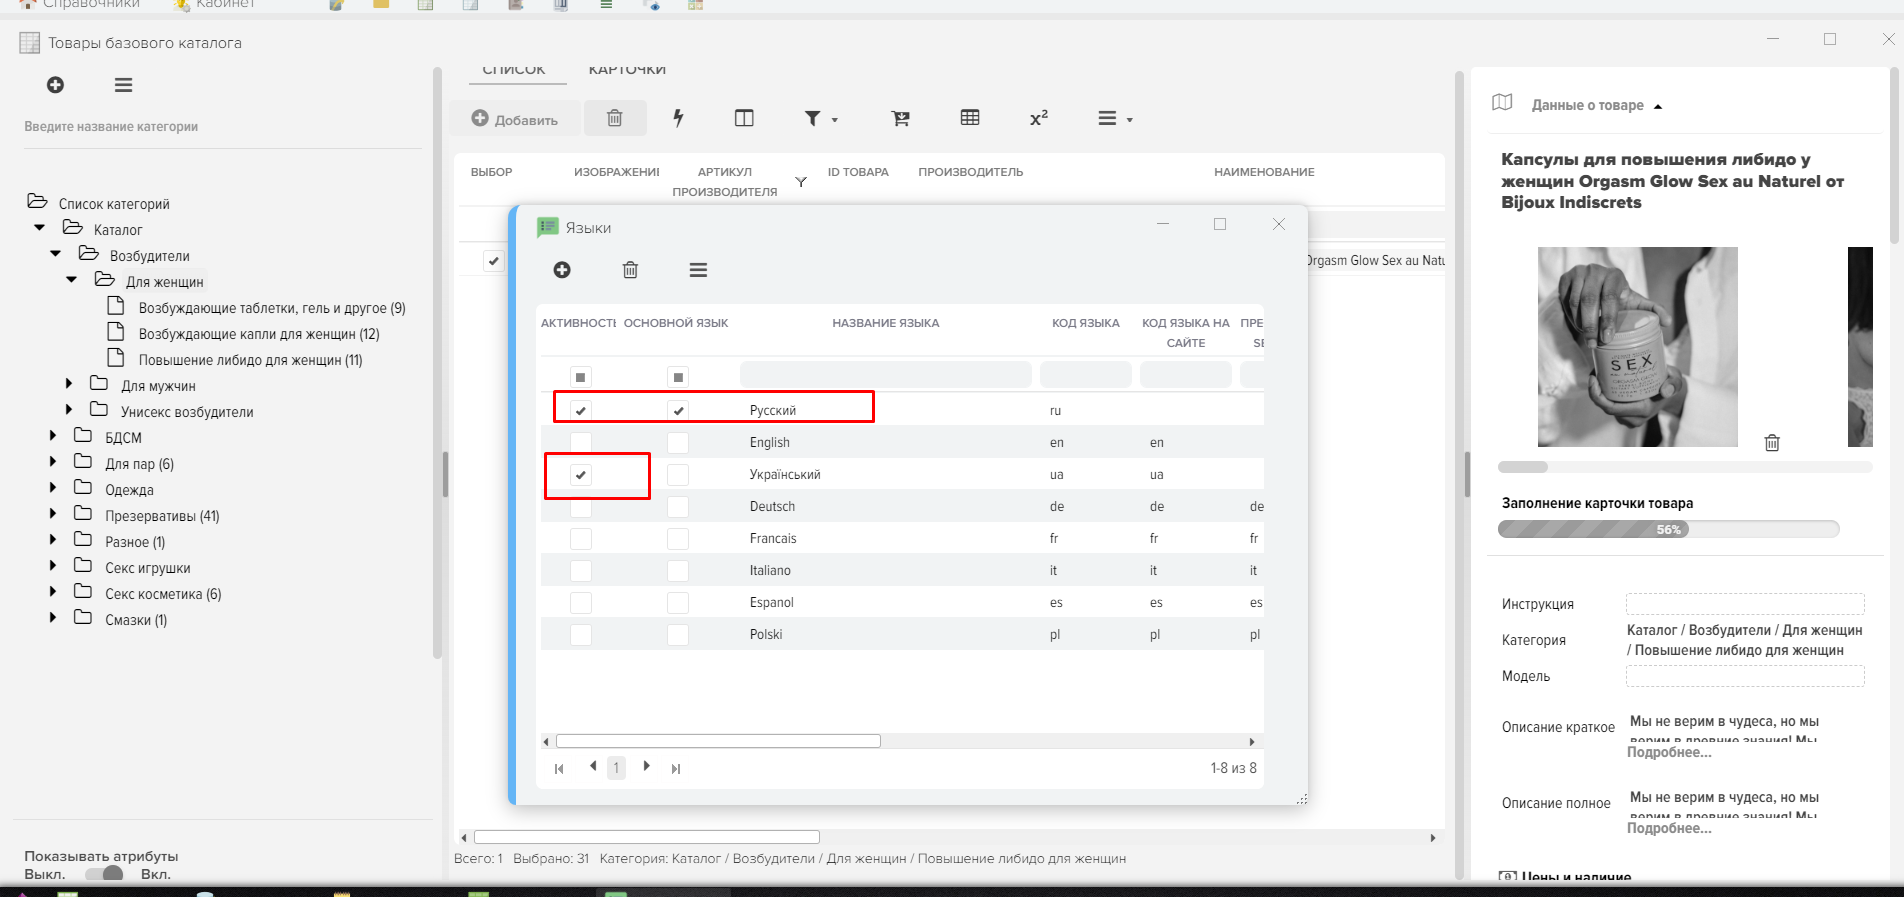Click the Инструкция input field
Screen dimensions: 1904x897
pos(1745,604)
